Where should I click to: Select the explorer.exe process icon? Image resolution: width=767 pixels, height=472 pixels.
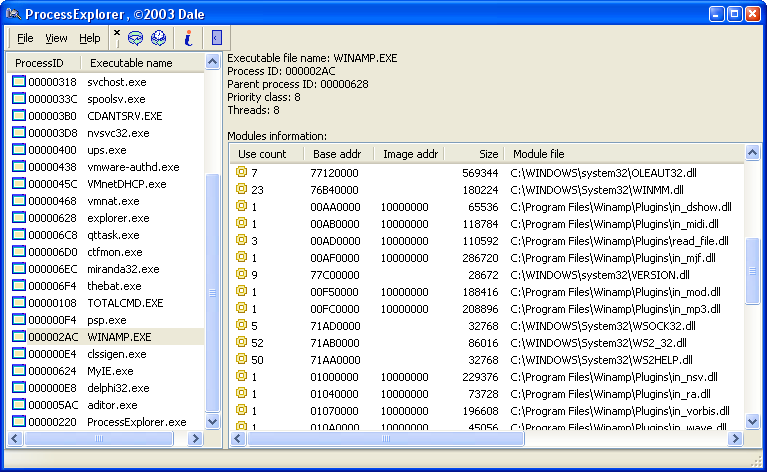click(x=19, y=217)
